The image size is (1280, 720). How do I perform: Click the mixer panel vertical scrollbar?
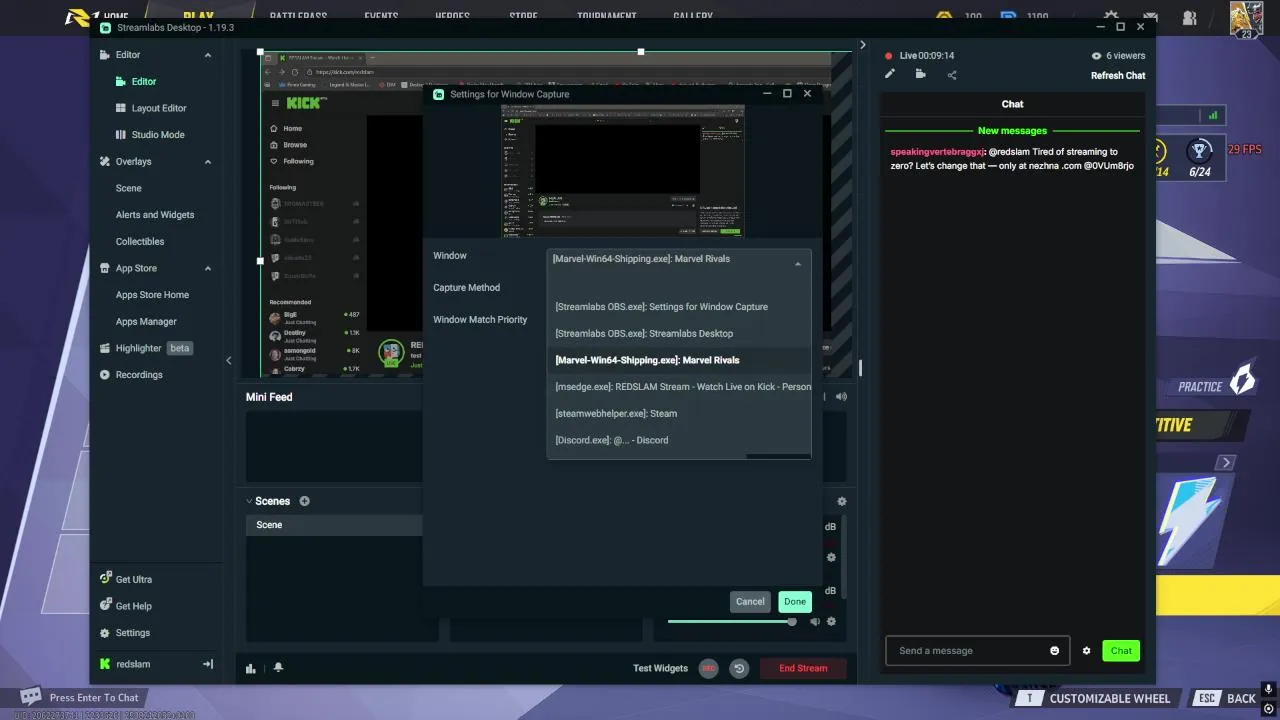(x=845, y=557)
